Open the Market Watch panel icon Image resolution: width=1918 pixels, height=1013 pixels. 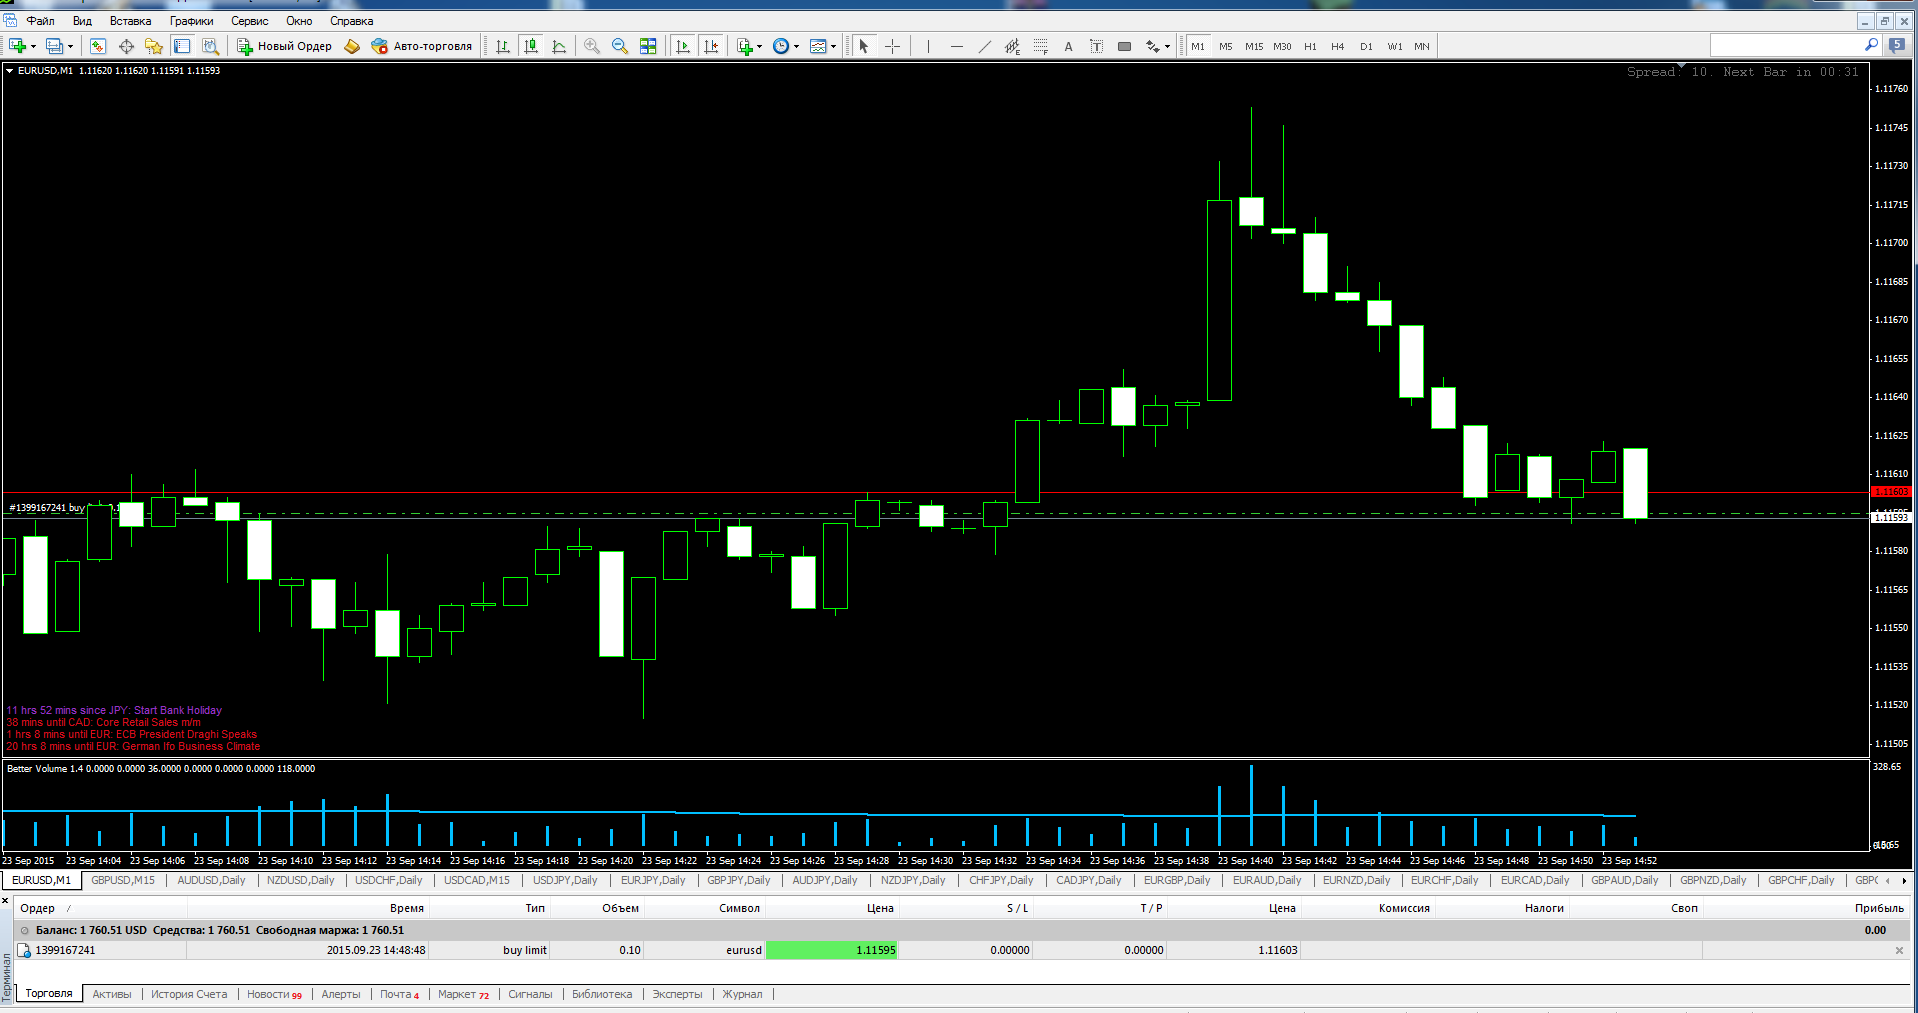coord(97,46)
